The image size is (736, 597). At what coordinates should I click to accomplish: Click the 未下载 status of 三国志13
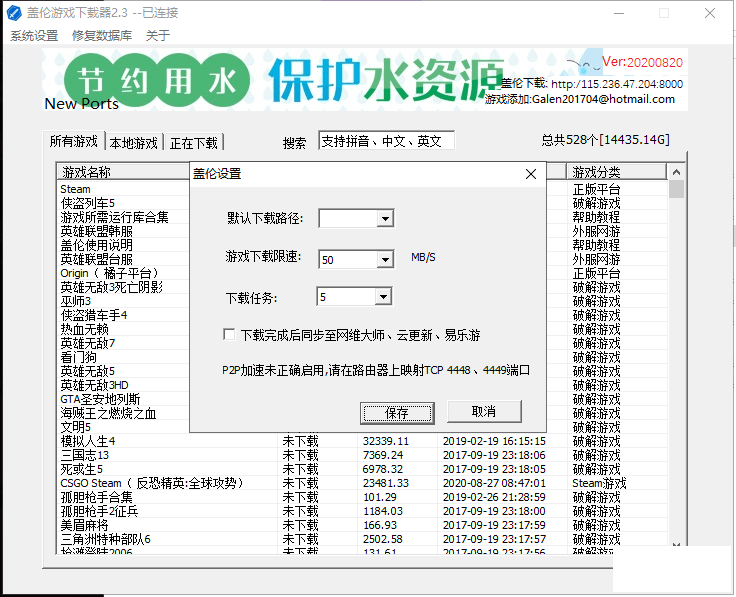click(300, 455)
